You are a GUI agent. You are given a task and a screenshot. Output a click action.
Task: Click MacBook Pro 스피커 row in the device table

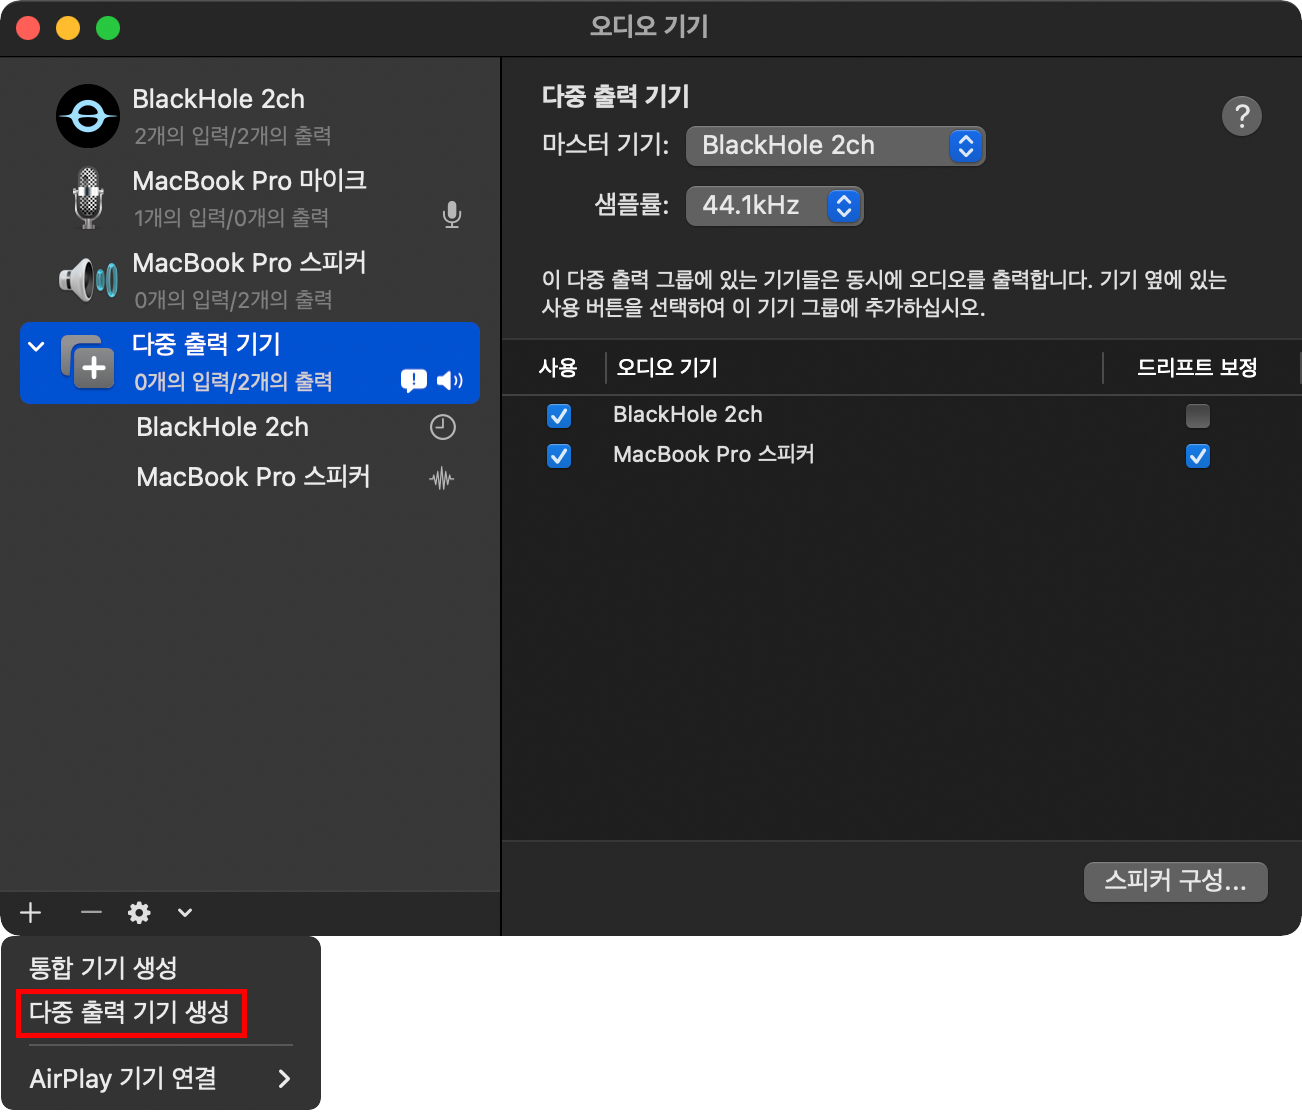(x=901, y=455)
